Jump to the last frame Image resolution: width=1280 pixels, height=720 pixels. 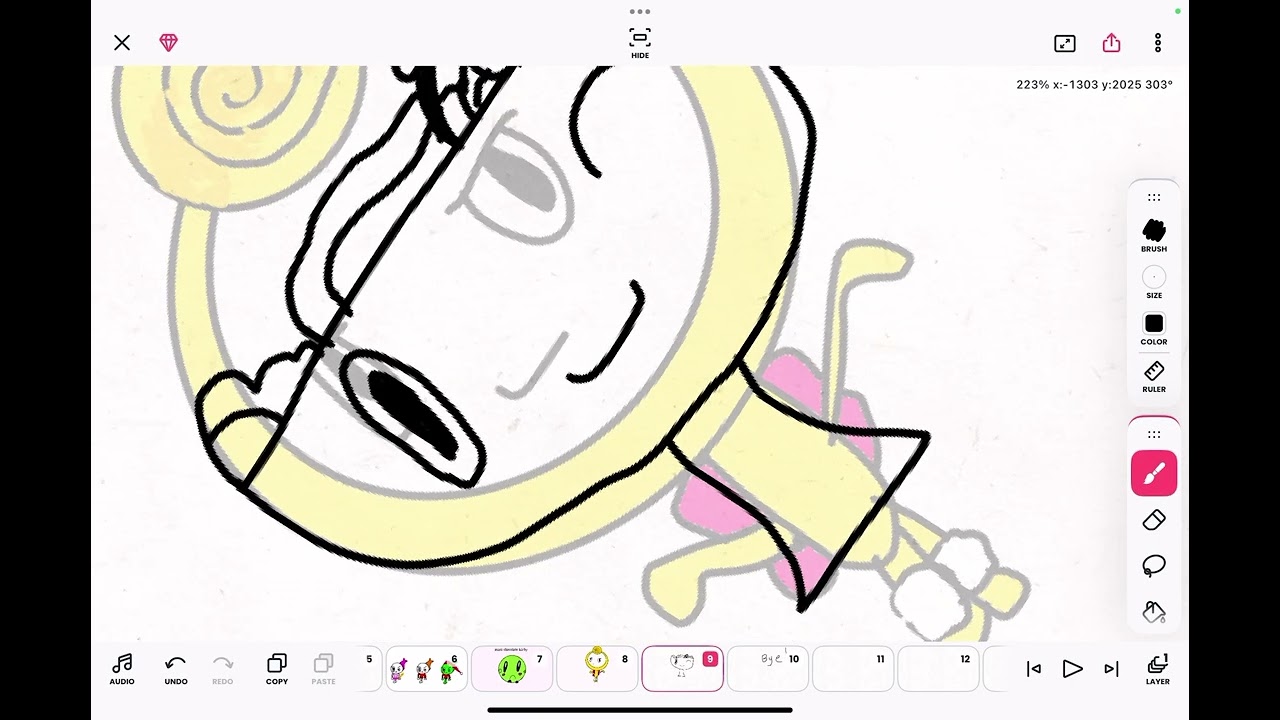click(x=1111, y=669)
